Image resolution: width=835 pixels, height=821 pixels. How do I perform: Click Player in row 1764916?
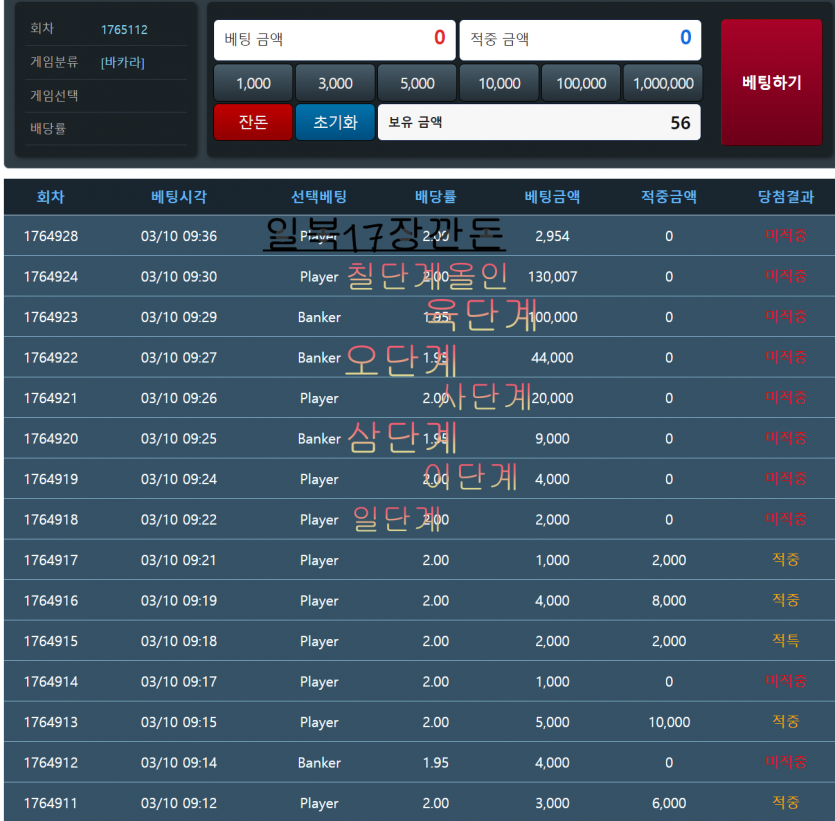tap(319, 601)
